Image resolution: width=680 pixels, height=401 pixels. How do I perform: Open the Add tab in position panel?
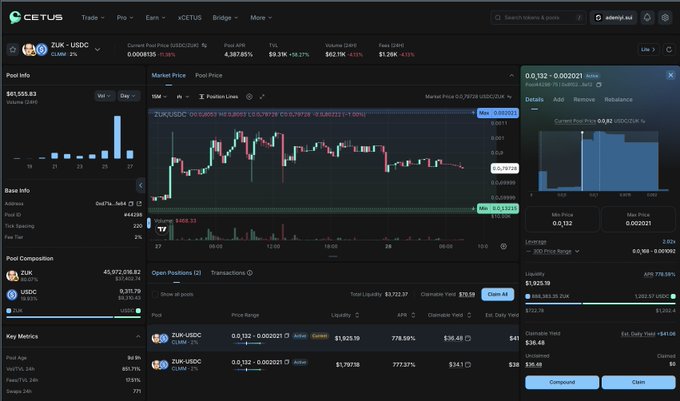(x=558, y=99)
